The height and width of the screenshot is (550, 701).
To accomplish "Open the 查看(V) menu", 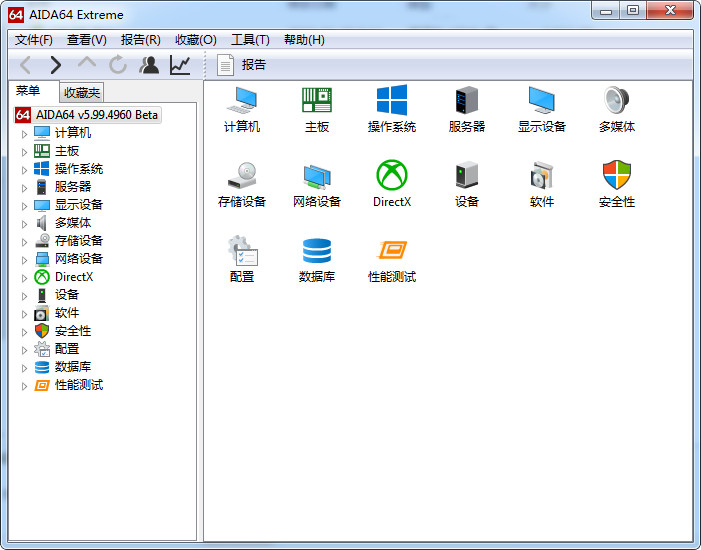I will click(x=87, y=40).
